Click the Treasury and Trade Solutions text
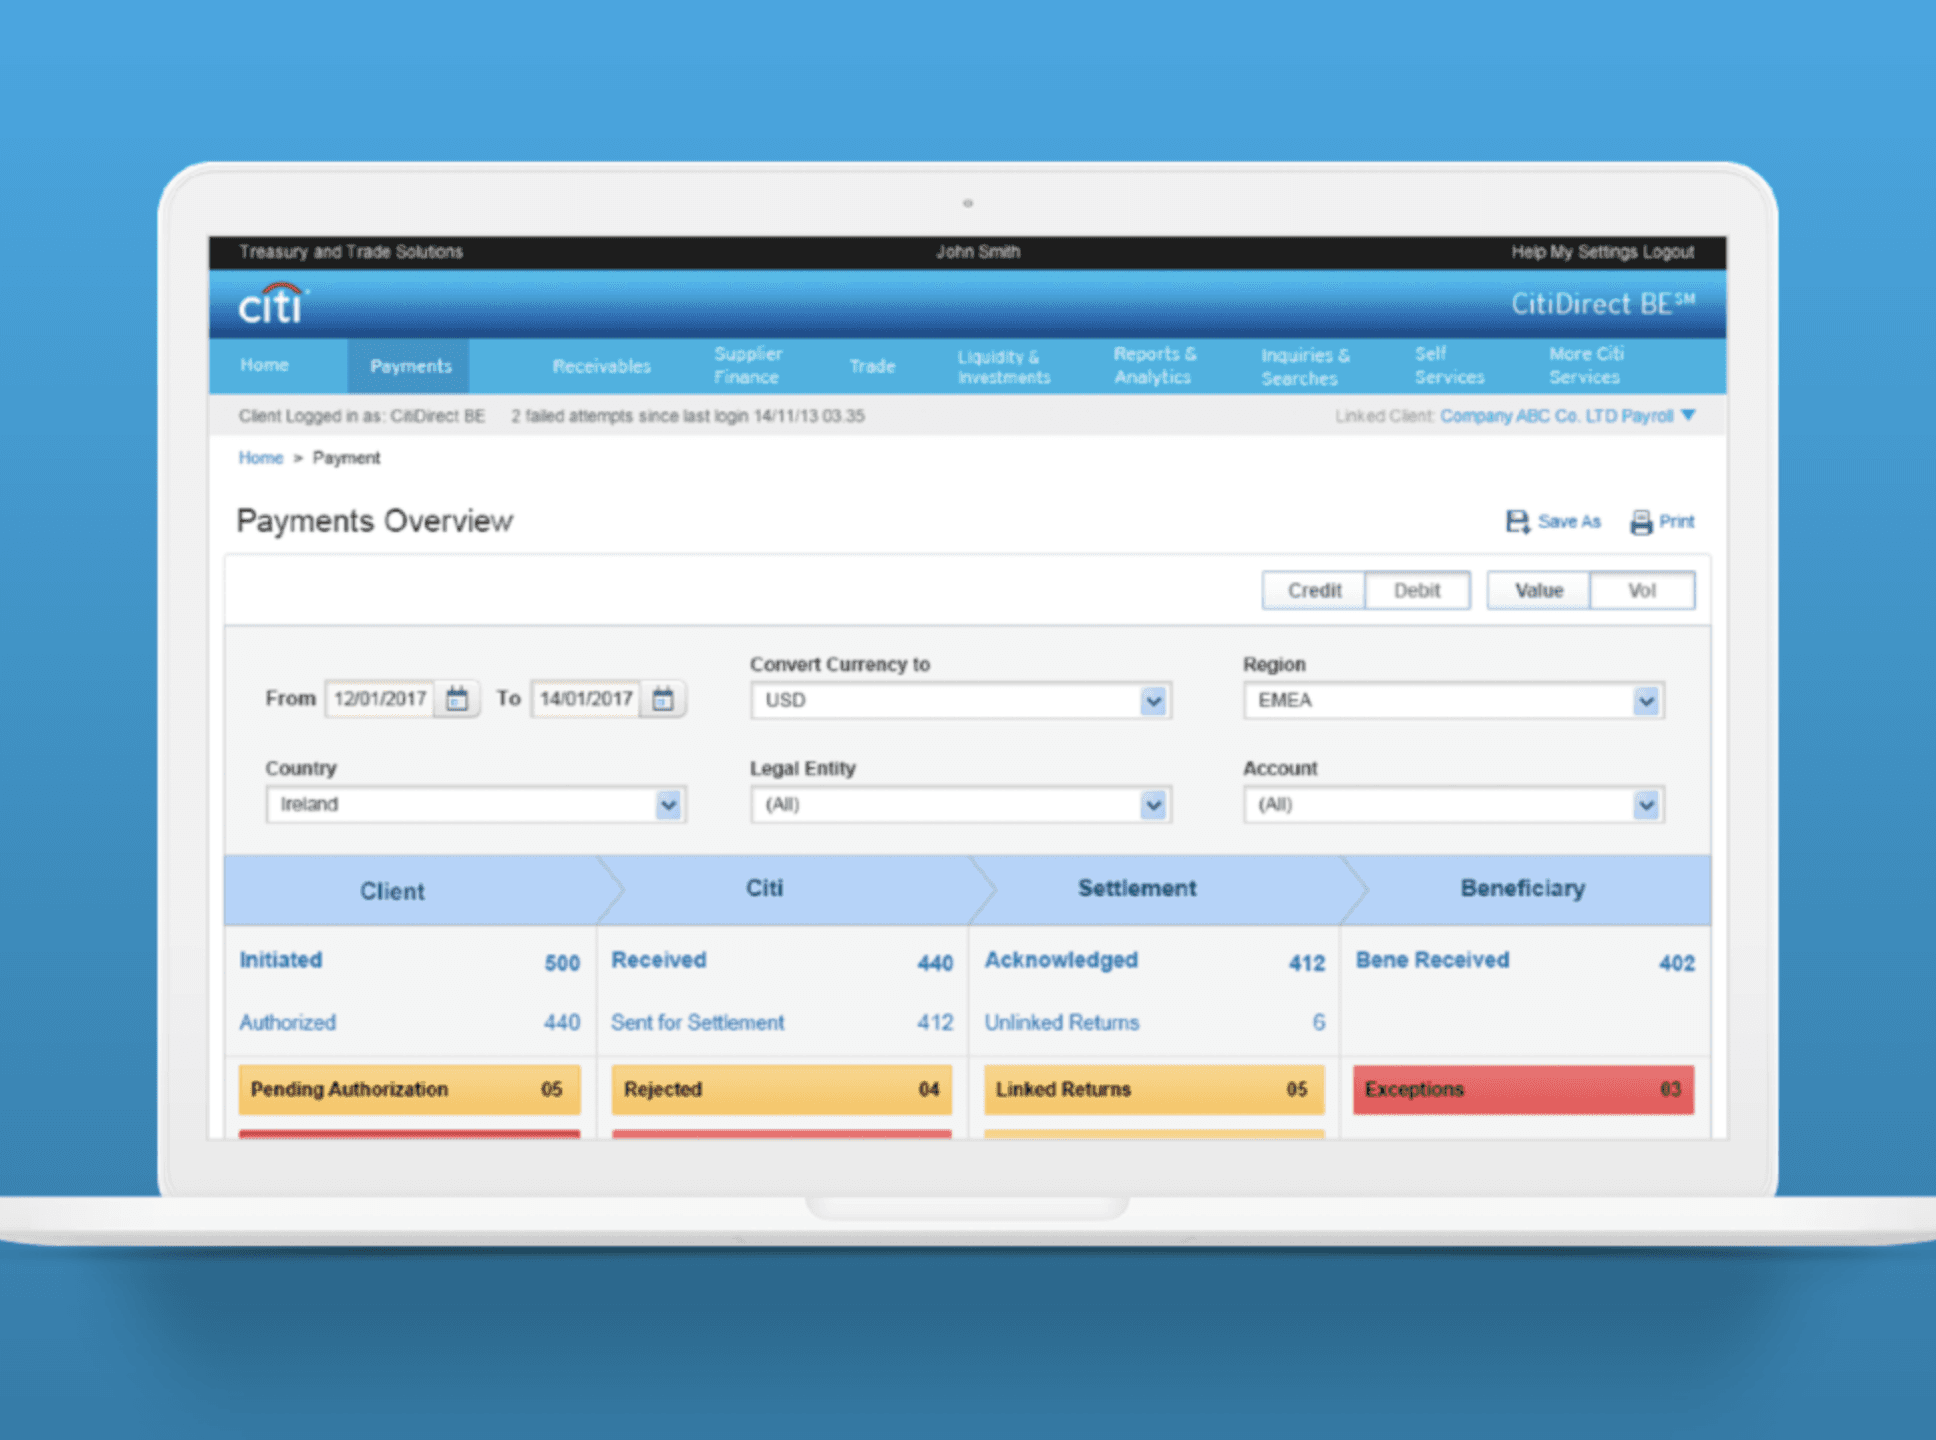The height and width of the screenshot is (1440, 1936). (351, 252)
